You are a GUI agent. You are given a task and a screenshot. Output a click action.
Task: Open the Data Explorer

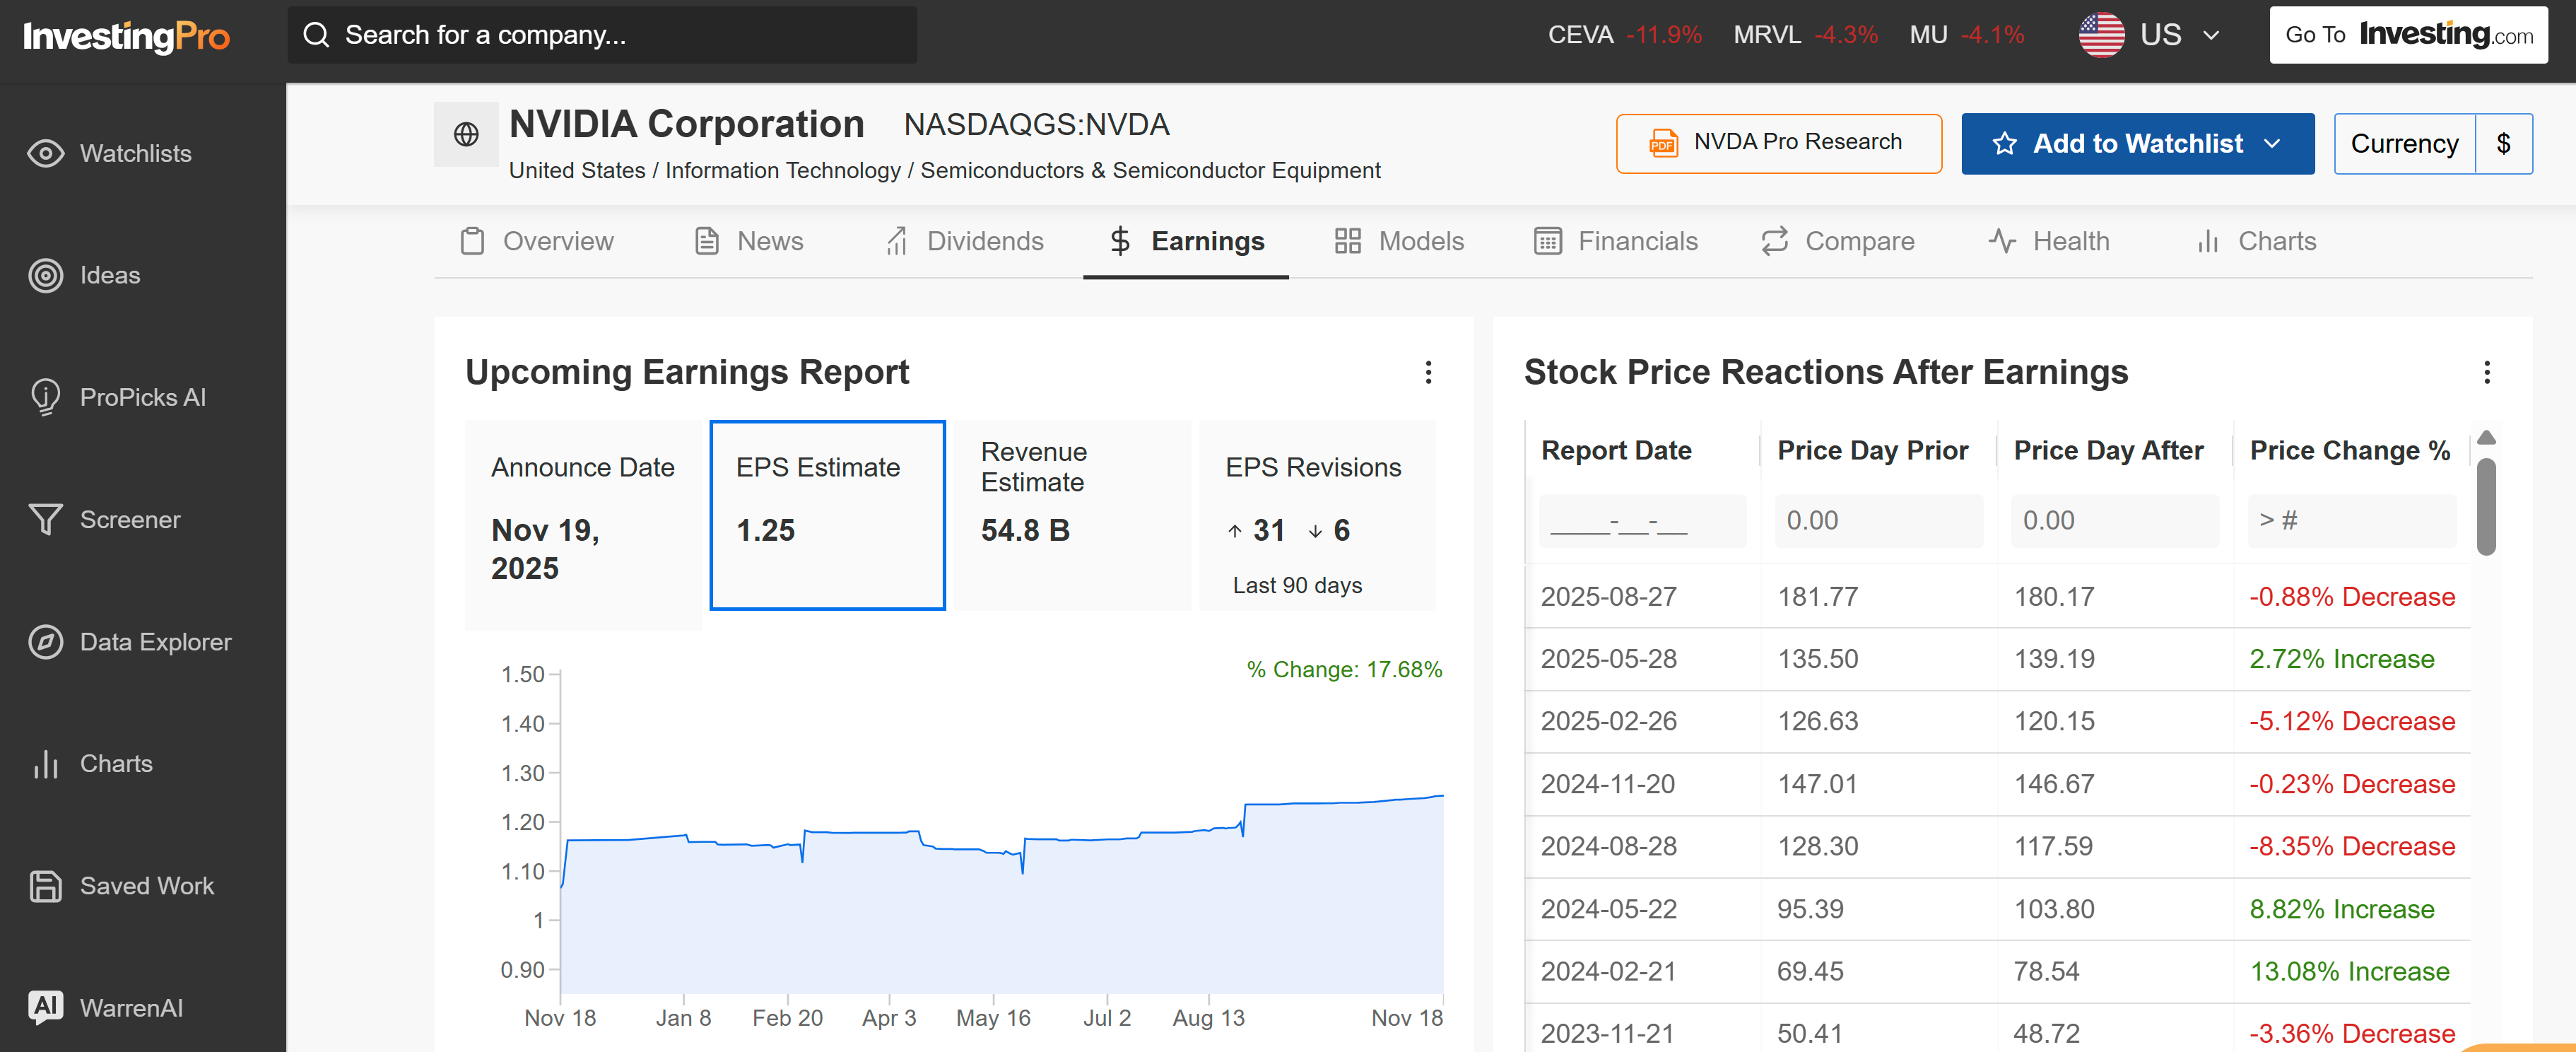click(156, 641)
